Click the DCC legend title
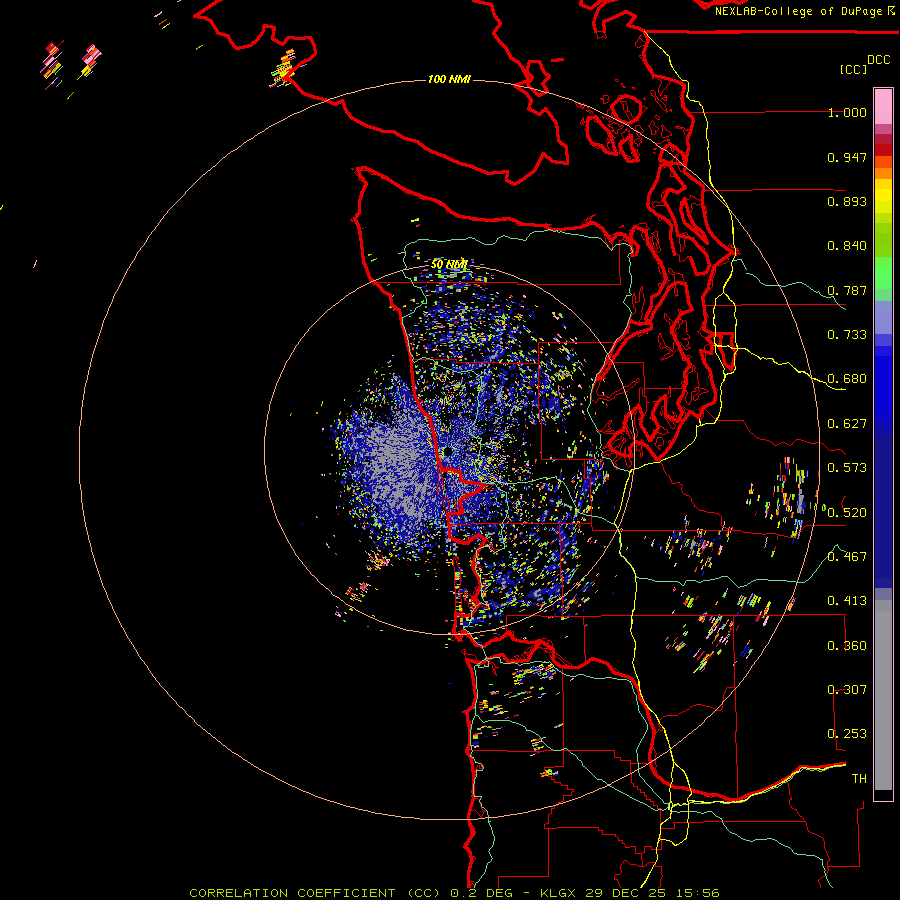 [879, 60]
